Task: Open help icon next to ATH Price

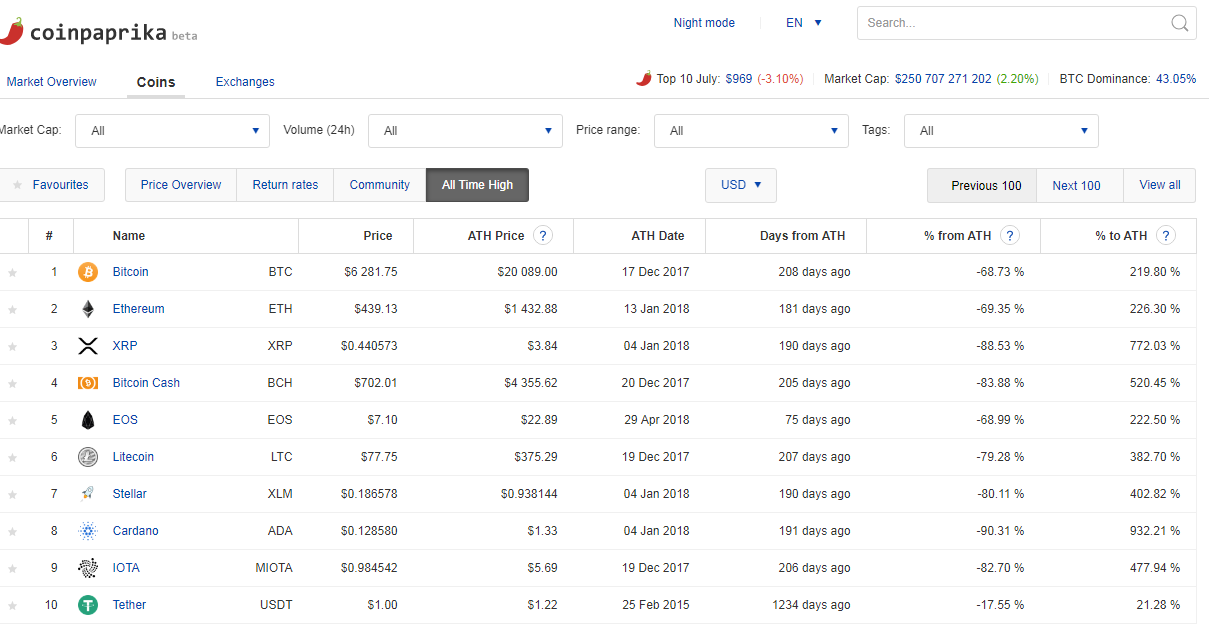Action: 543,236
